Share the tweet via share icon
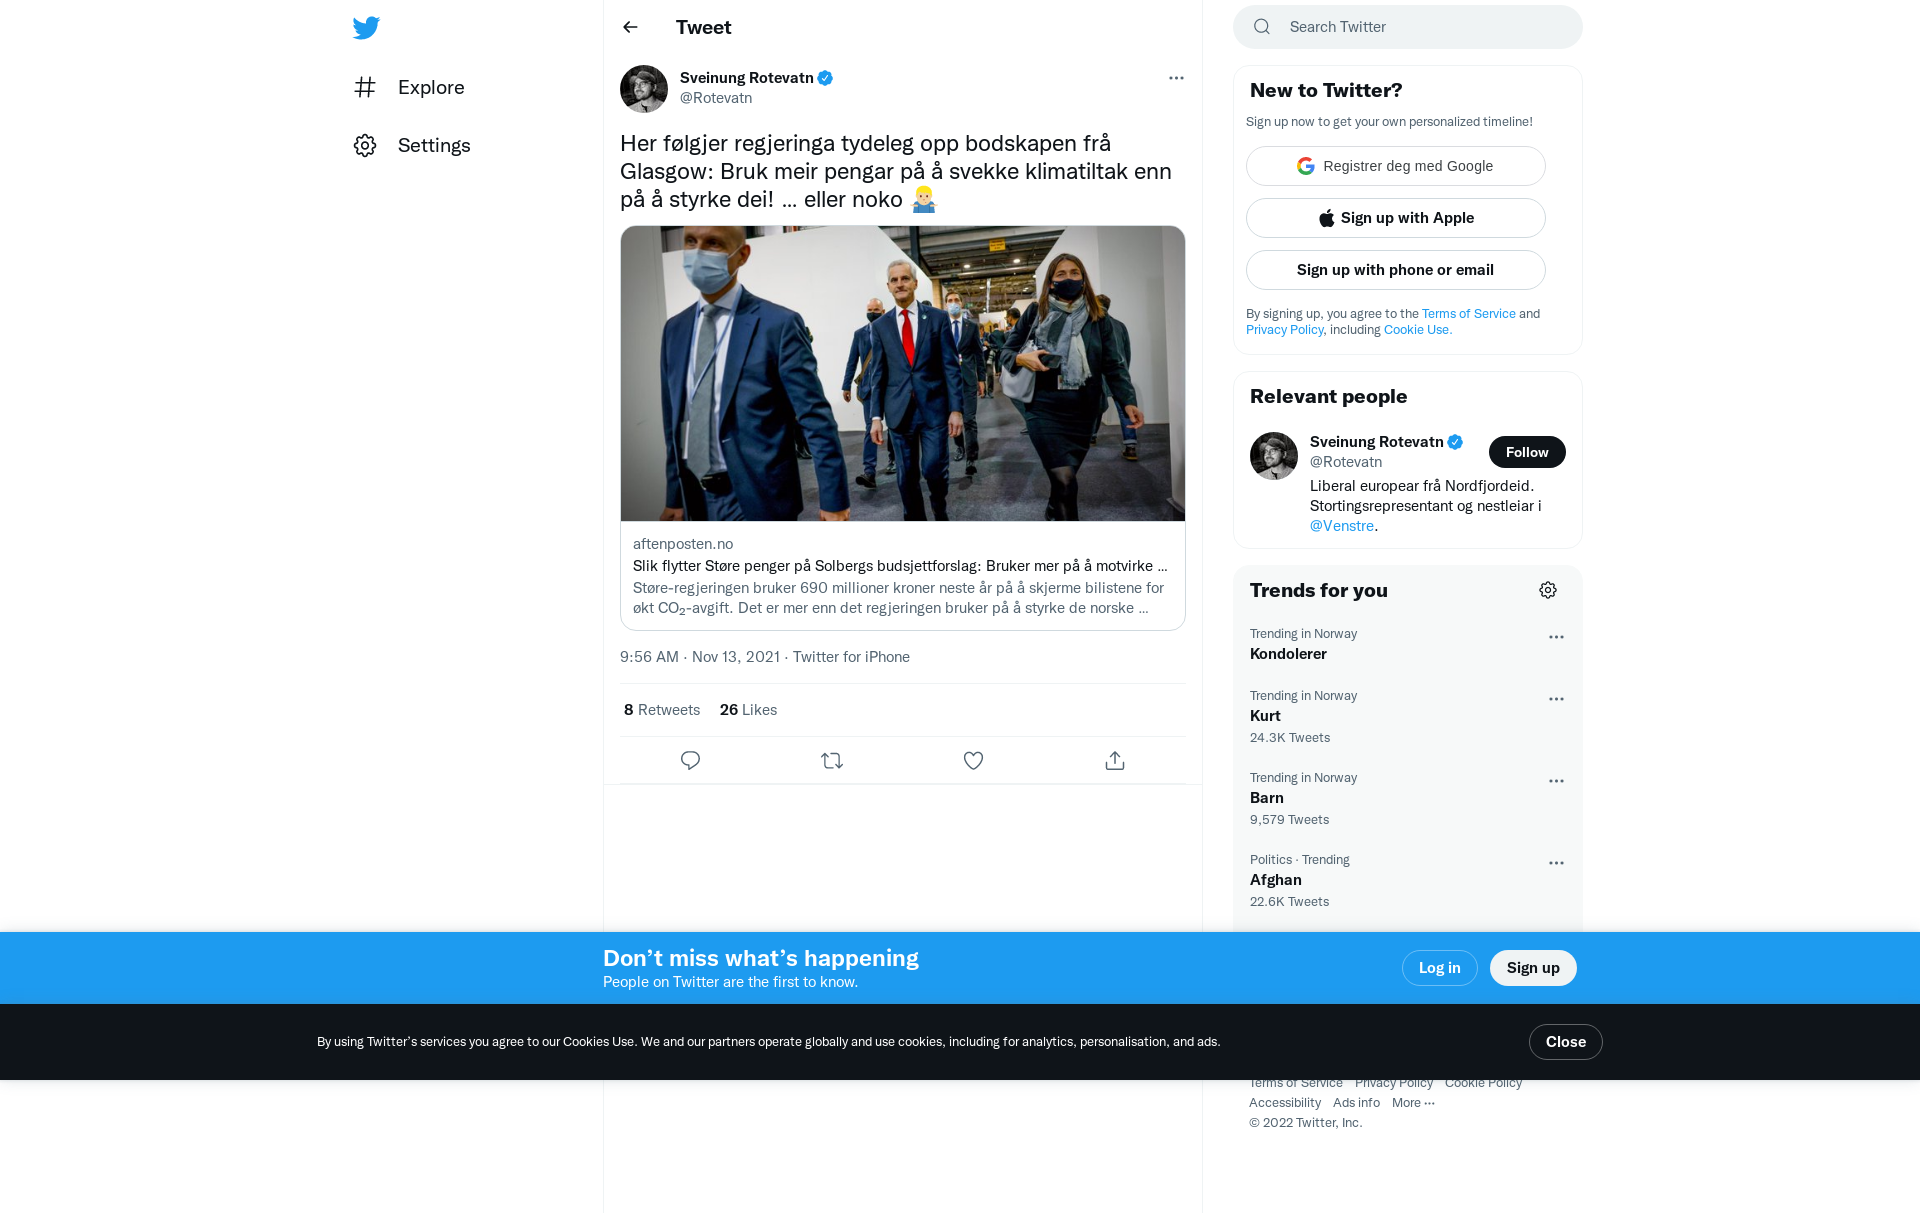 [x=1115, y=761]
